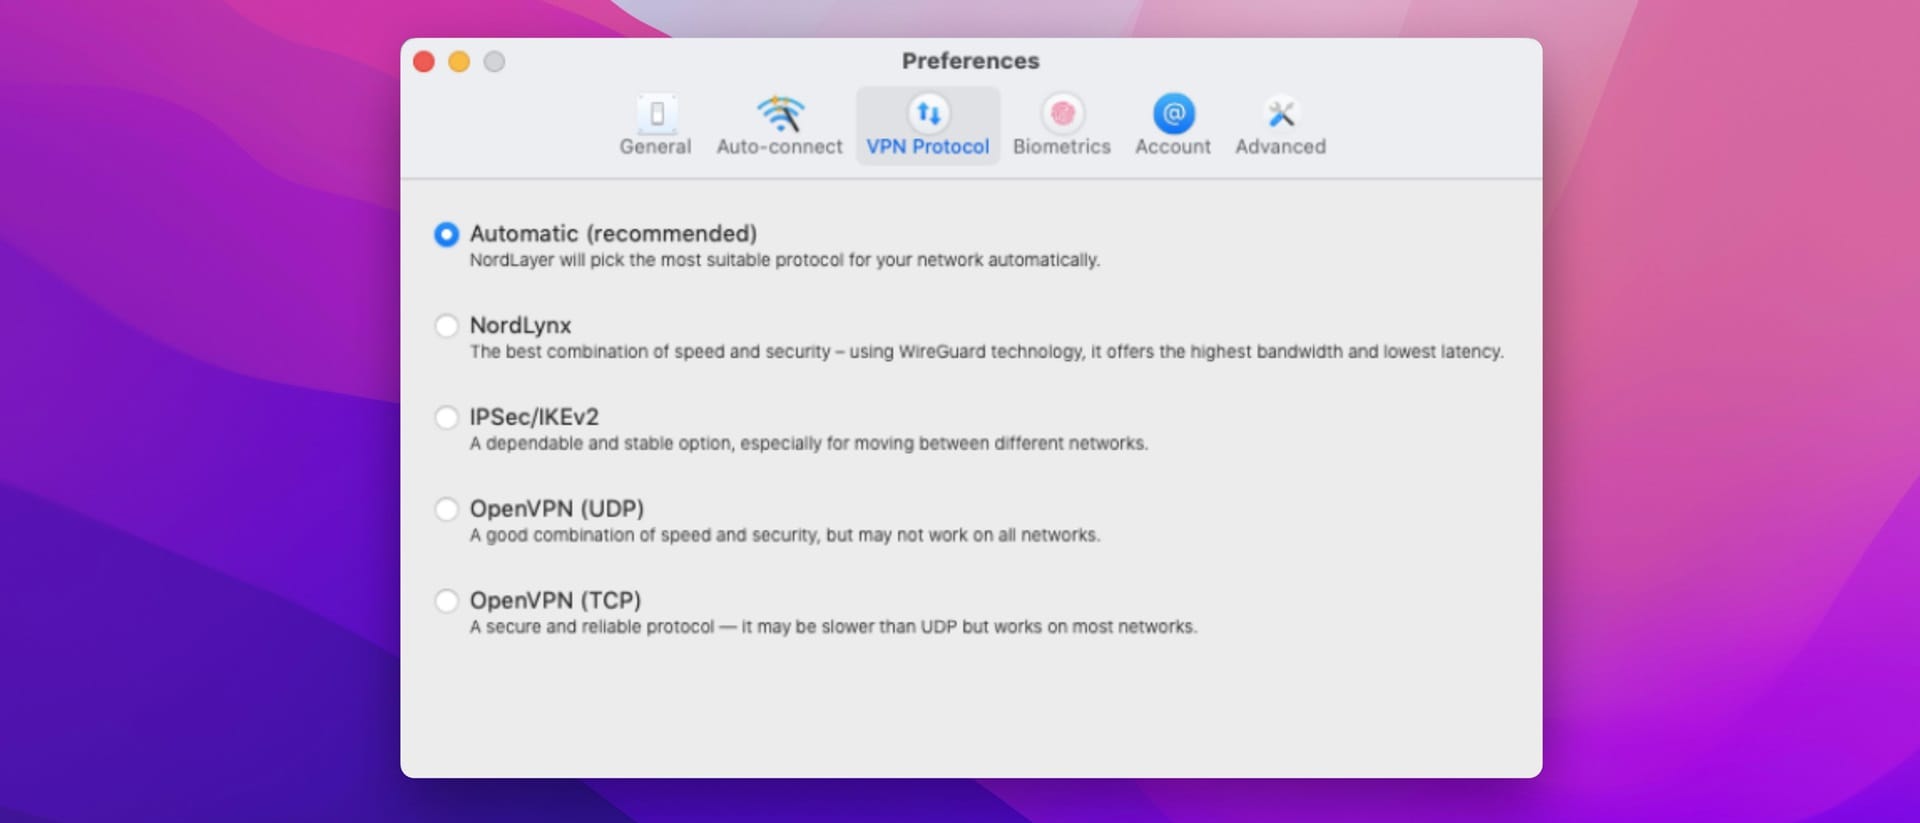Click the "dependable and stable option" description
This screenshot has width=1920, height=823.
pyautogui.click(x=809, y=443)
